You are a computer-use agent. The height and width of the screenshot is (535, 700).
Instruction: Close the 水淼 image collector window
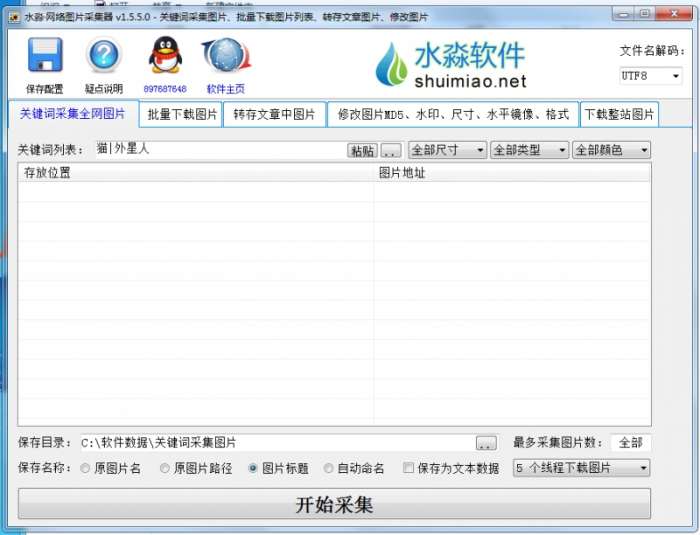(x=674, y=13)
